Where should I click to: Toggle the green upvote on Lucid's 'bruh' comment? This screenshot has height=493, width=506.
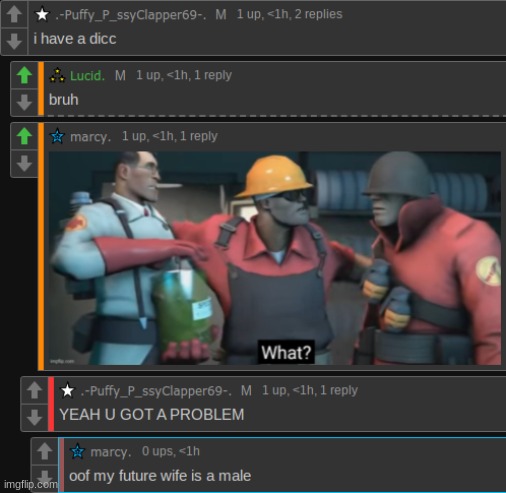(x=24, y=75)
